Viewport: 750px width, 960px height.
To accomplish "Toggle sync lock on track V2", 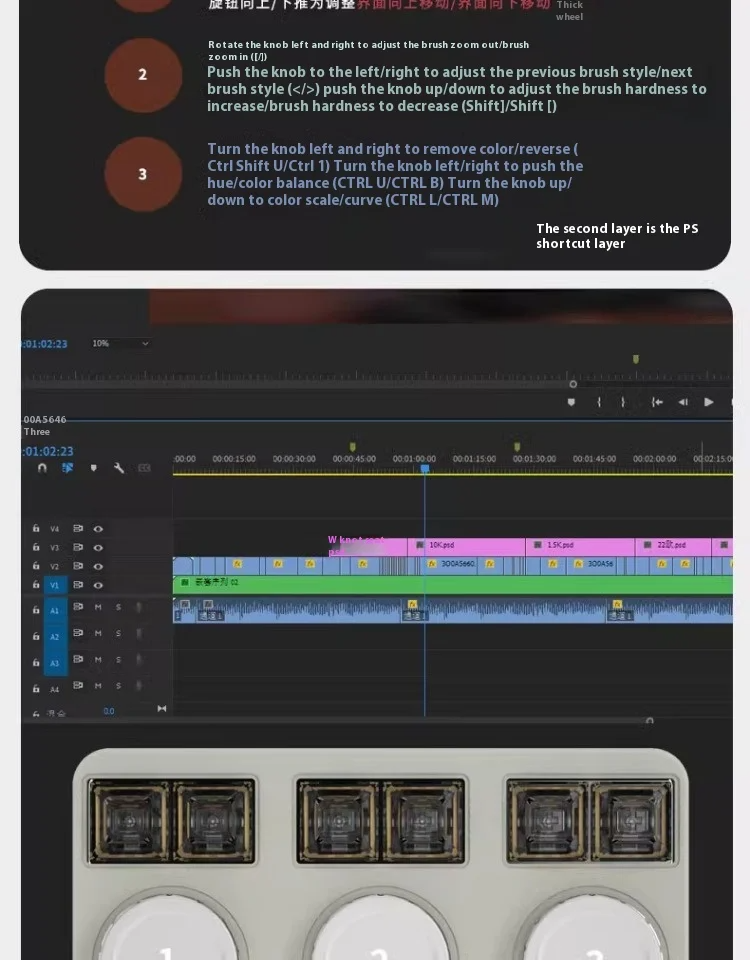I will 78,566.
